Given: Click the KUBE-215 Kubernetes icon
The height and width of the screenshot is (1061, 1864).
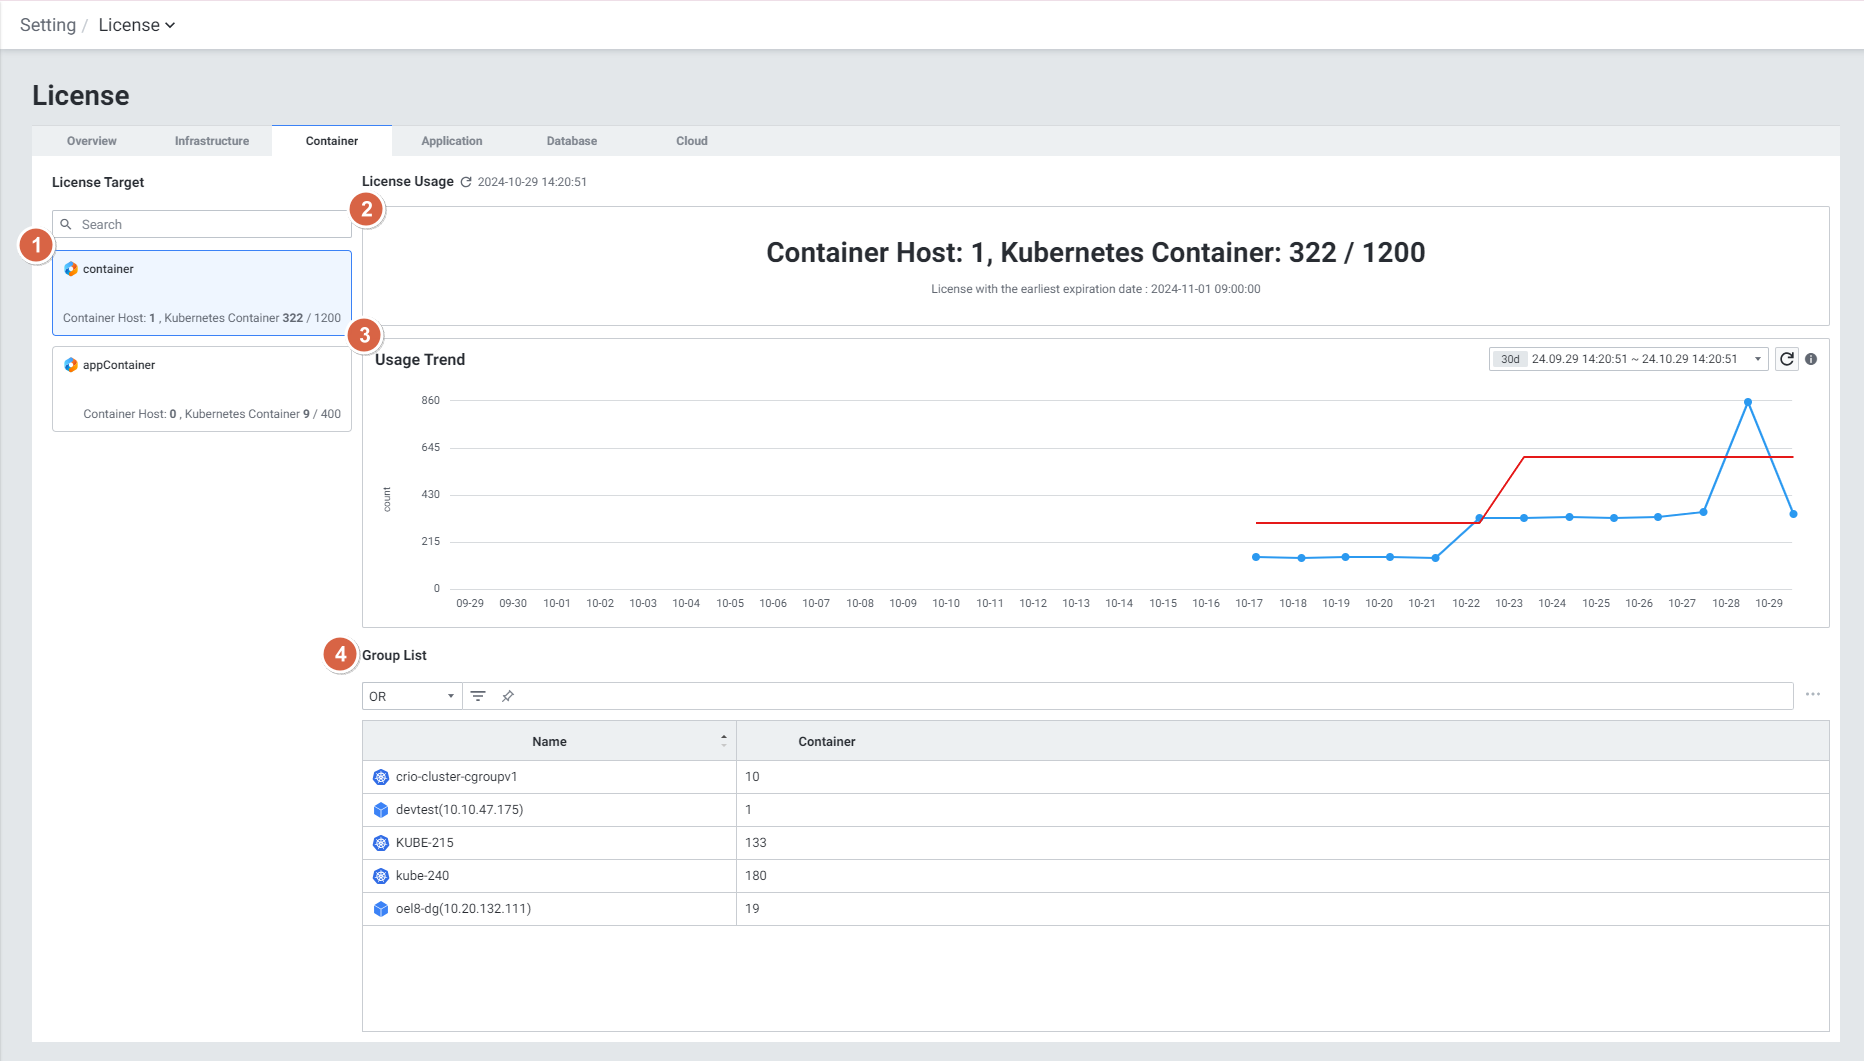Looking at the screenshot, I should click(381, 843).
